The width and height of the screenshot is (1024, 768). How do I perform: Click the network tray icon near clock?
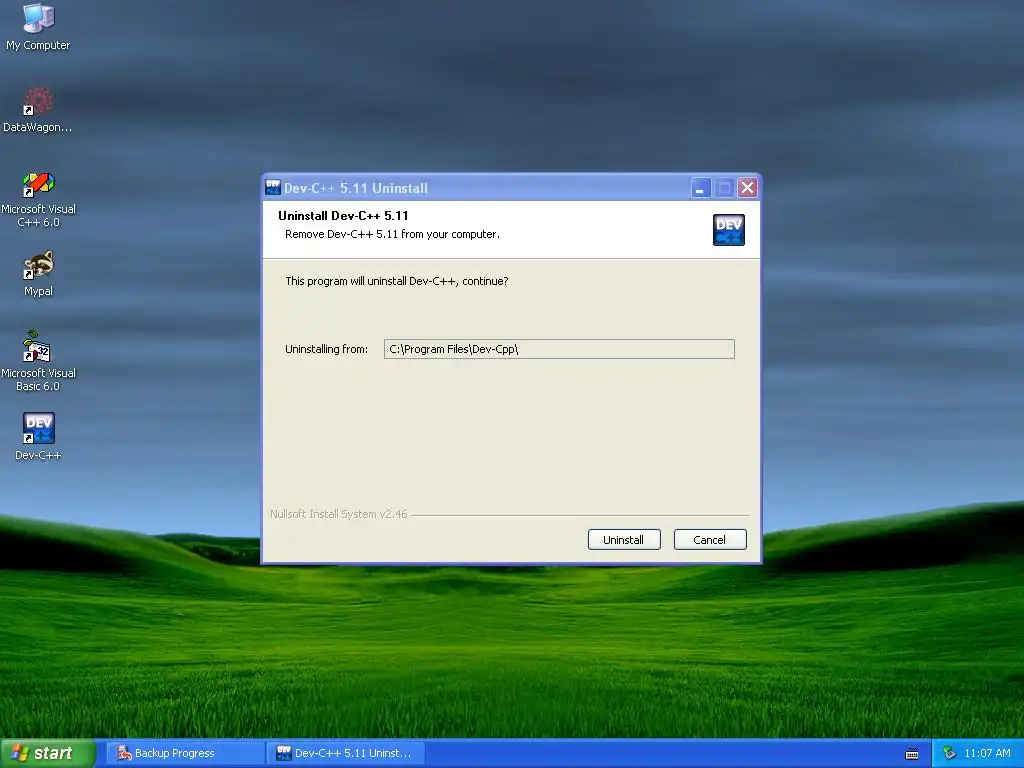click(x=949, y=753)
